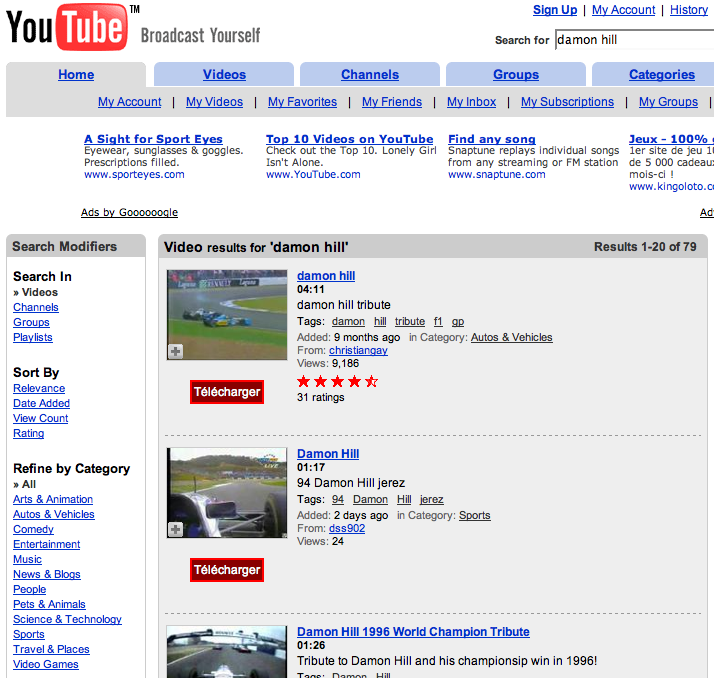Image resolution: width=714 pixels, height=678 pixels.
Task: Open My Videos in the sub-navigation
Action: tap(214, 102)
